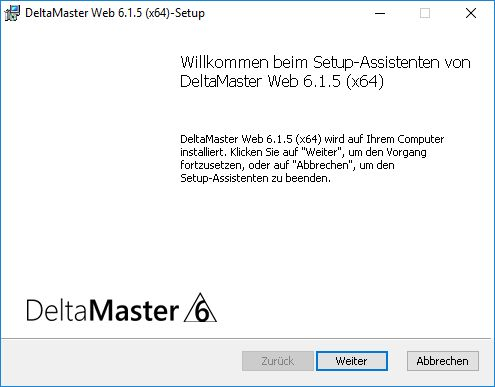The image size is (495, 387).
Task: Click the quoted word "Weiter" in the description
Action: (x=322, y=152)
